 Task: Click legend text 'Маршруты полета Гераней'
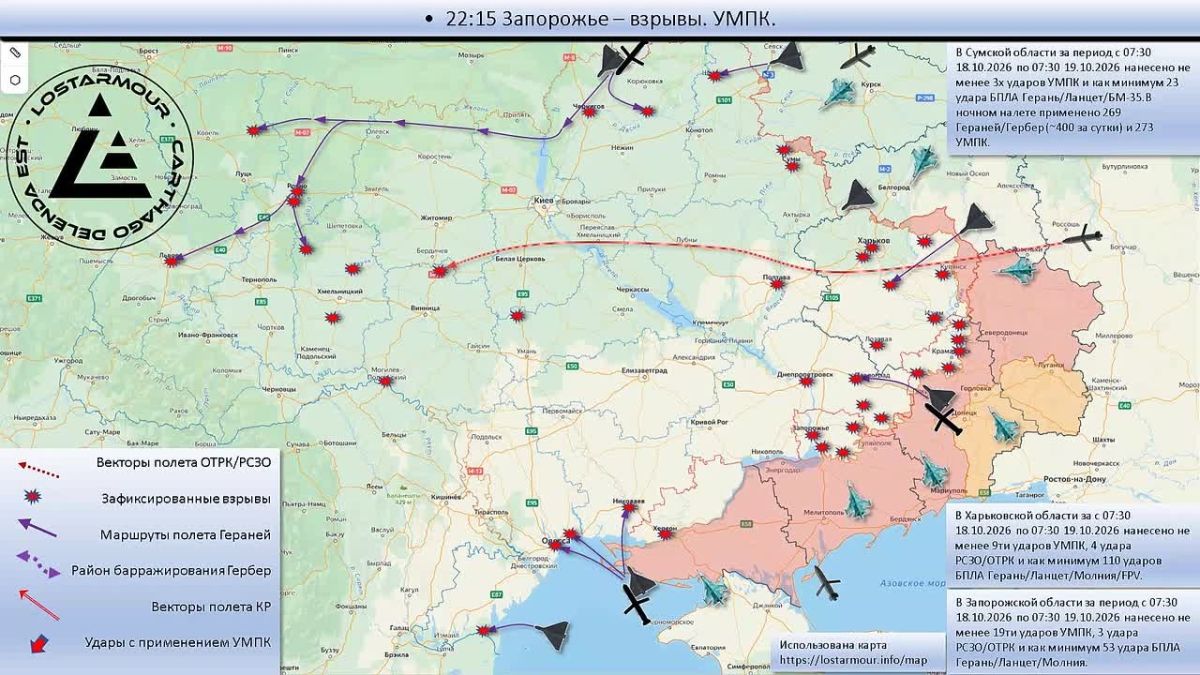[x=186, y=535]
